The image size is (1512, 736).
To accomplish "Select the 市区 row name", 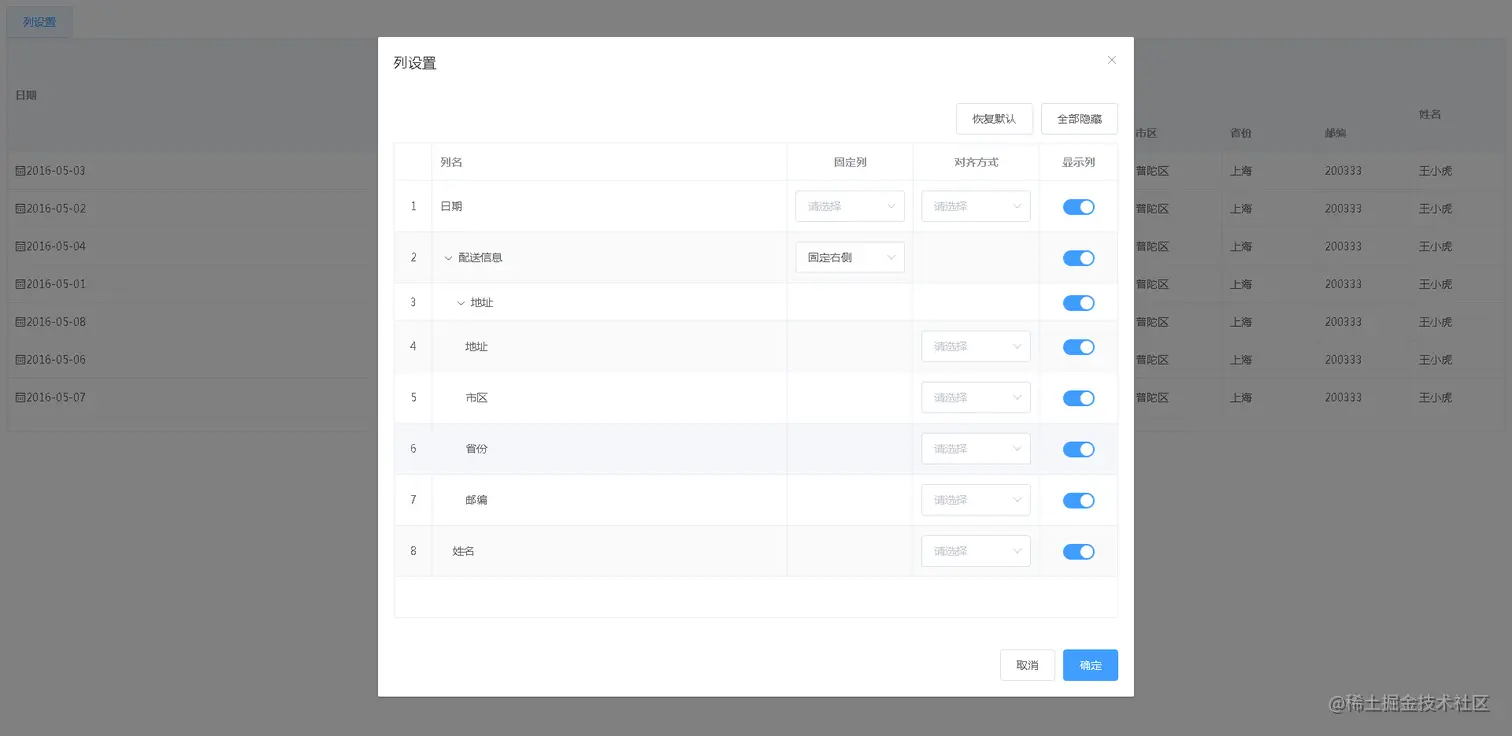I will (x=476, y=397).
